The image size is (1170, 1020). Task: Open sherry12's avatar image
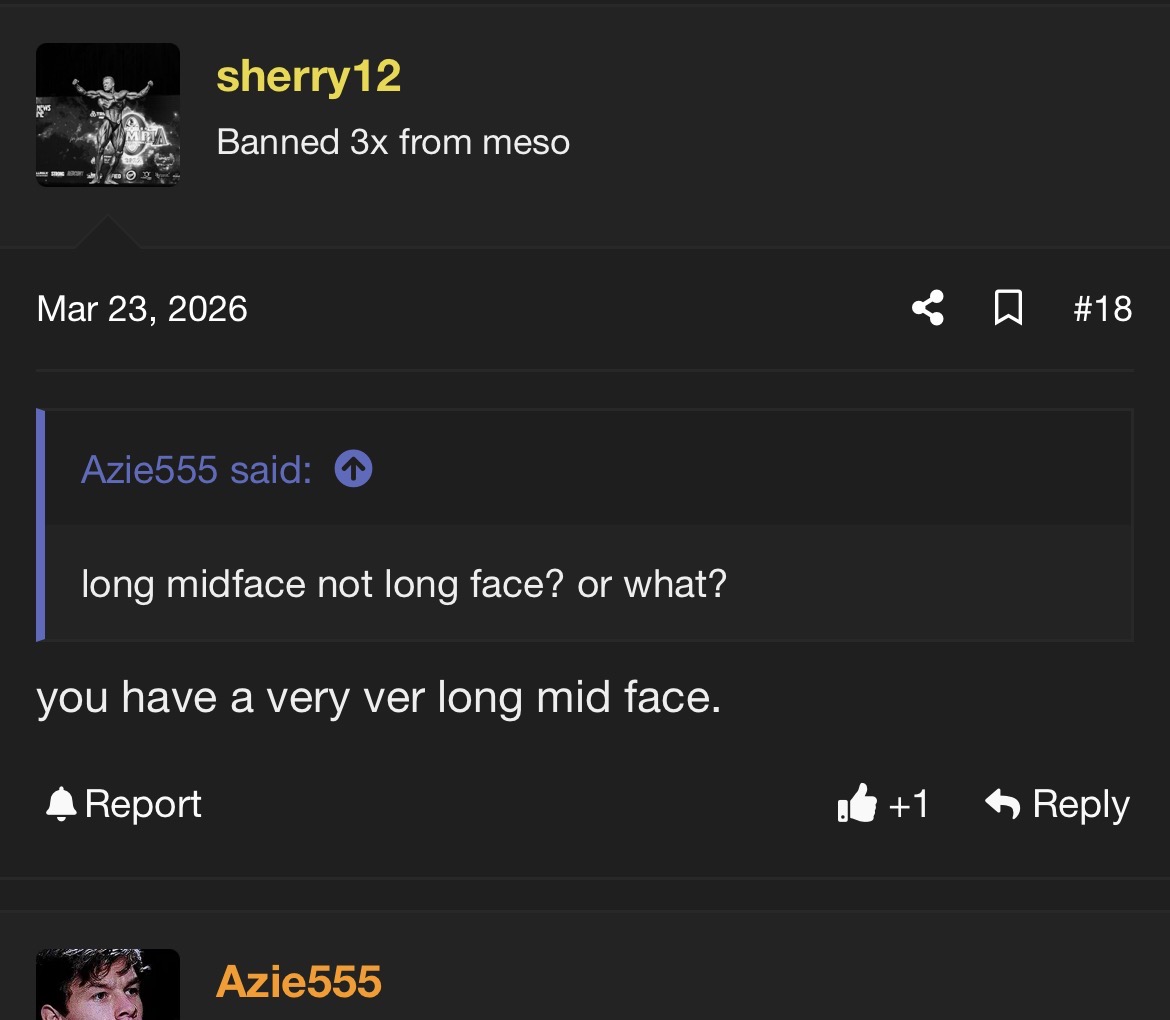coord(108,115)
